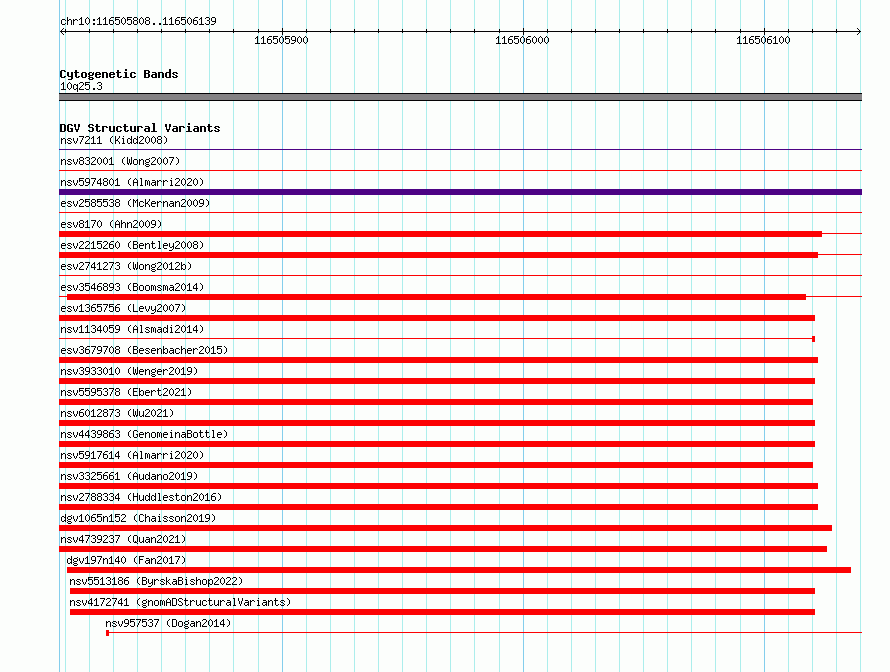
Task: Open the nsv4739237 (Quan2021) label
Action: tap(123, 539)
